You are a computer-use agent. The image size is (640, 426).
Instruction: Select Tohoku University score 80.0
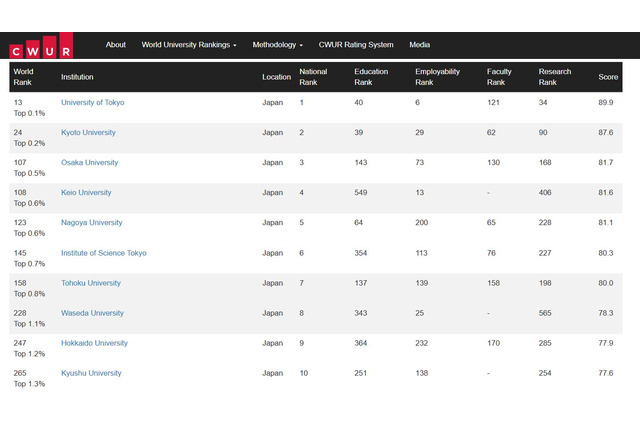tap(606, 283)
